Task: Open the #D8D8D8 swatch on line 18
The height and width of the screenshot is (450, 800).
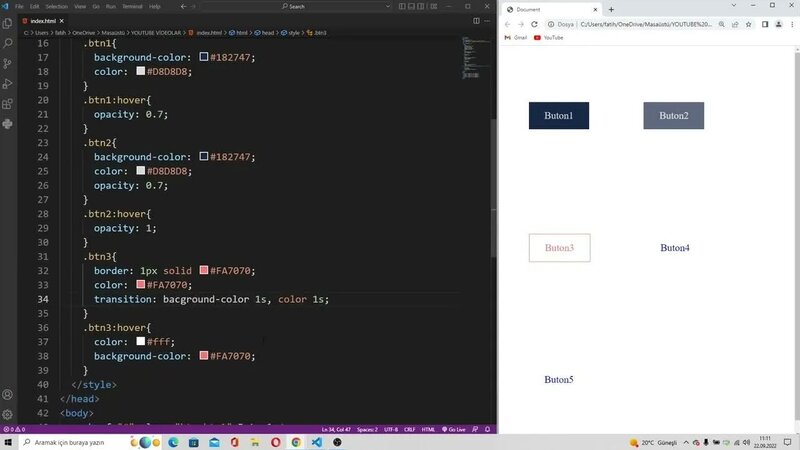Action: tap(140, 71)
